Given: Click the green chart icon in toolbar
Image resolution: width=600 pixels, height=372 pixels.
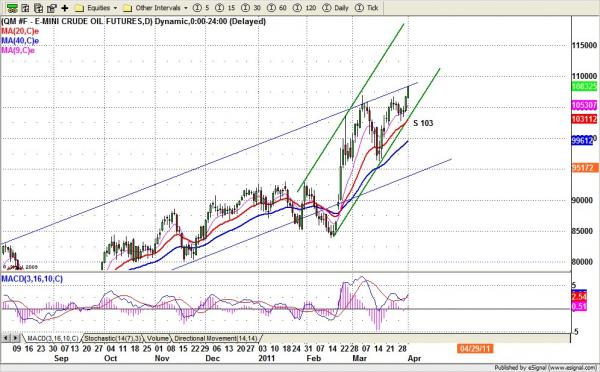Looking at the screenshot, I should coord(12,8).
